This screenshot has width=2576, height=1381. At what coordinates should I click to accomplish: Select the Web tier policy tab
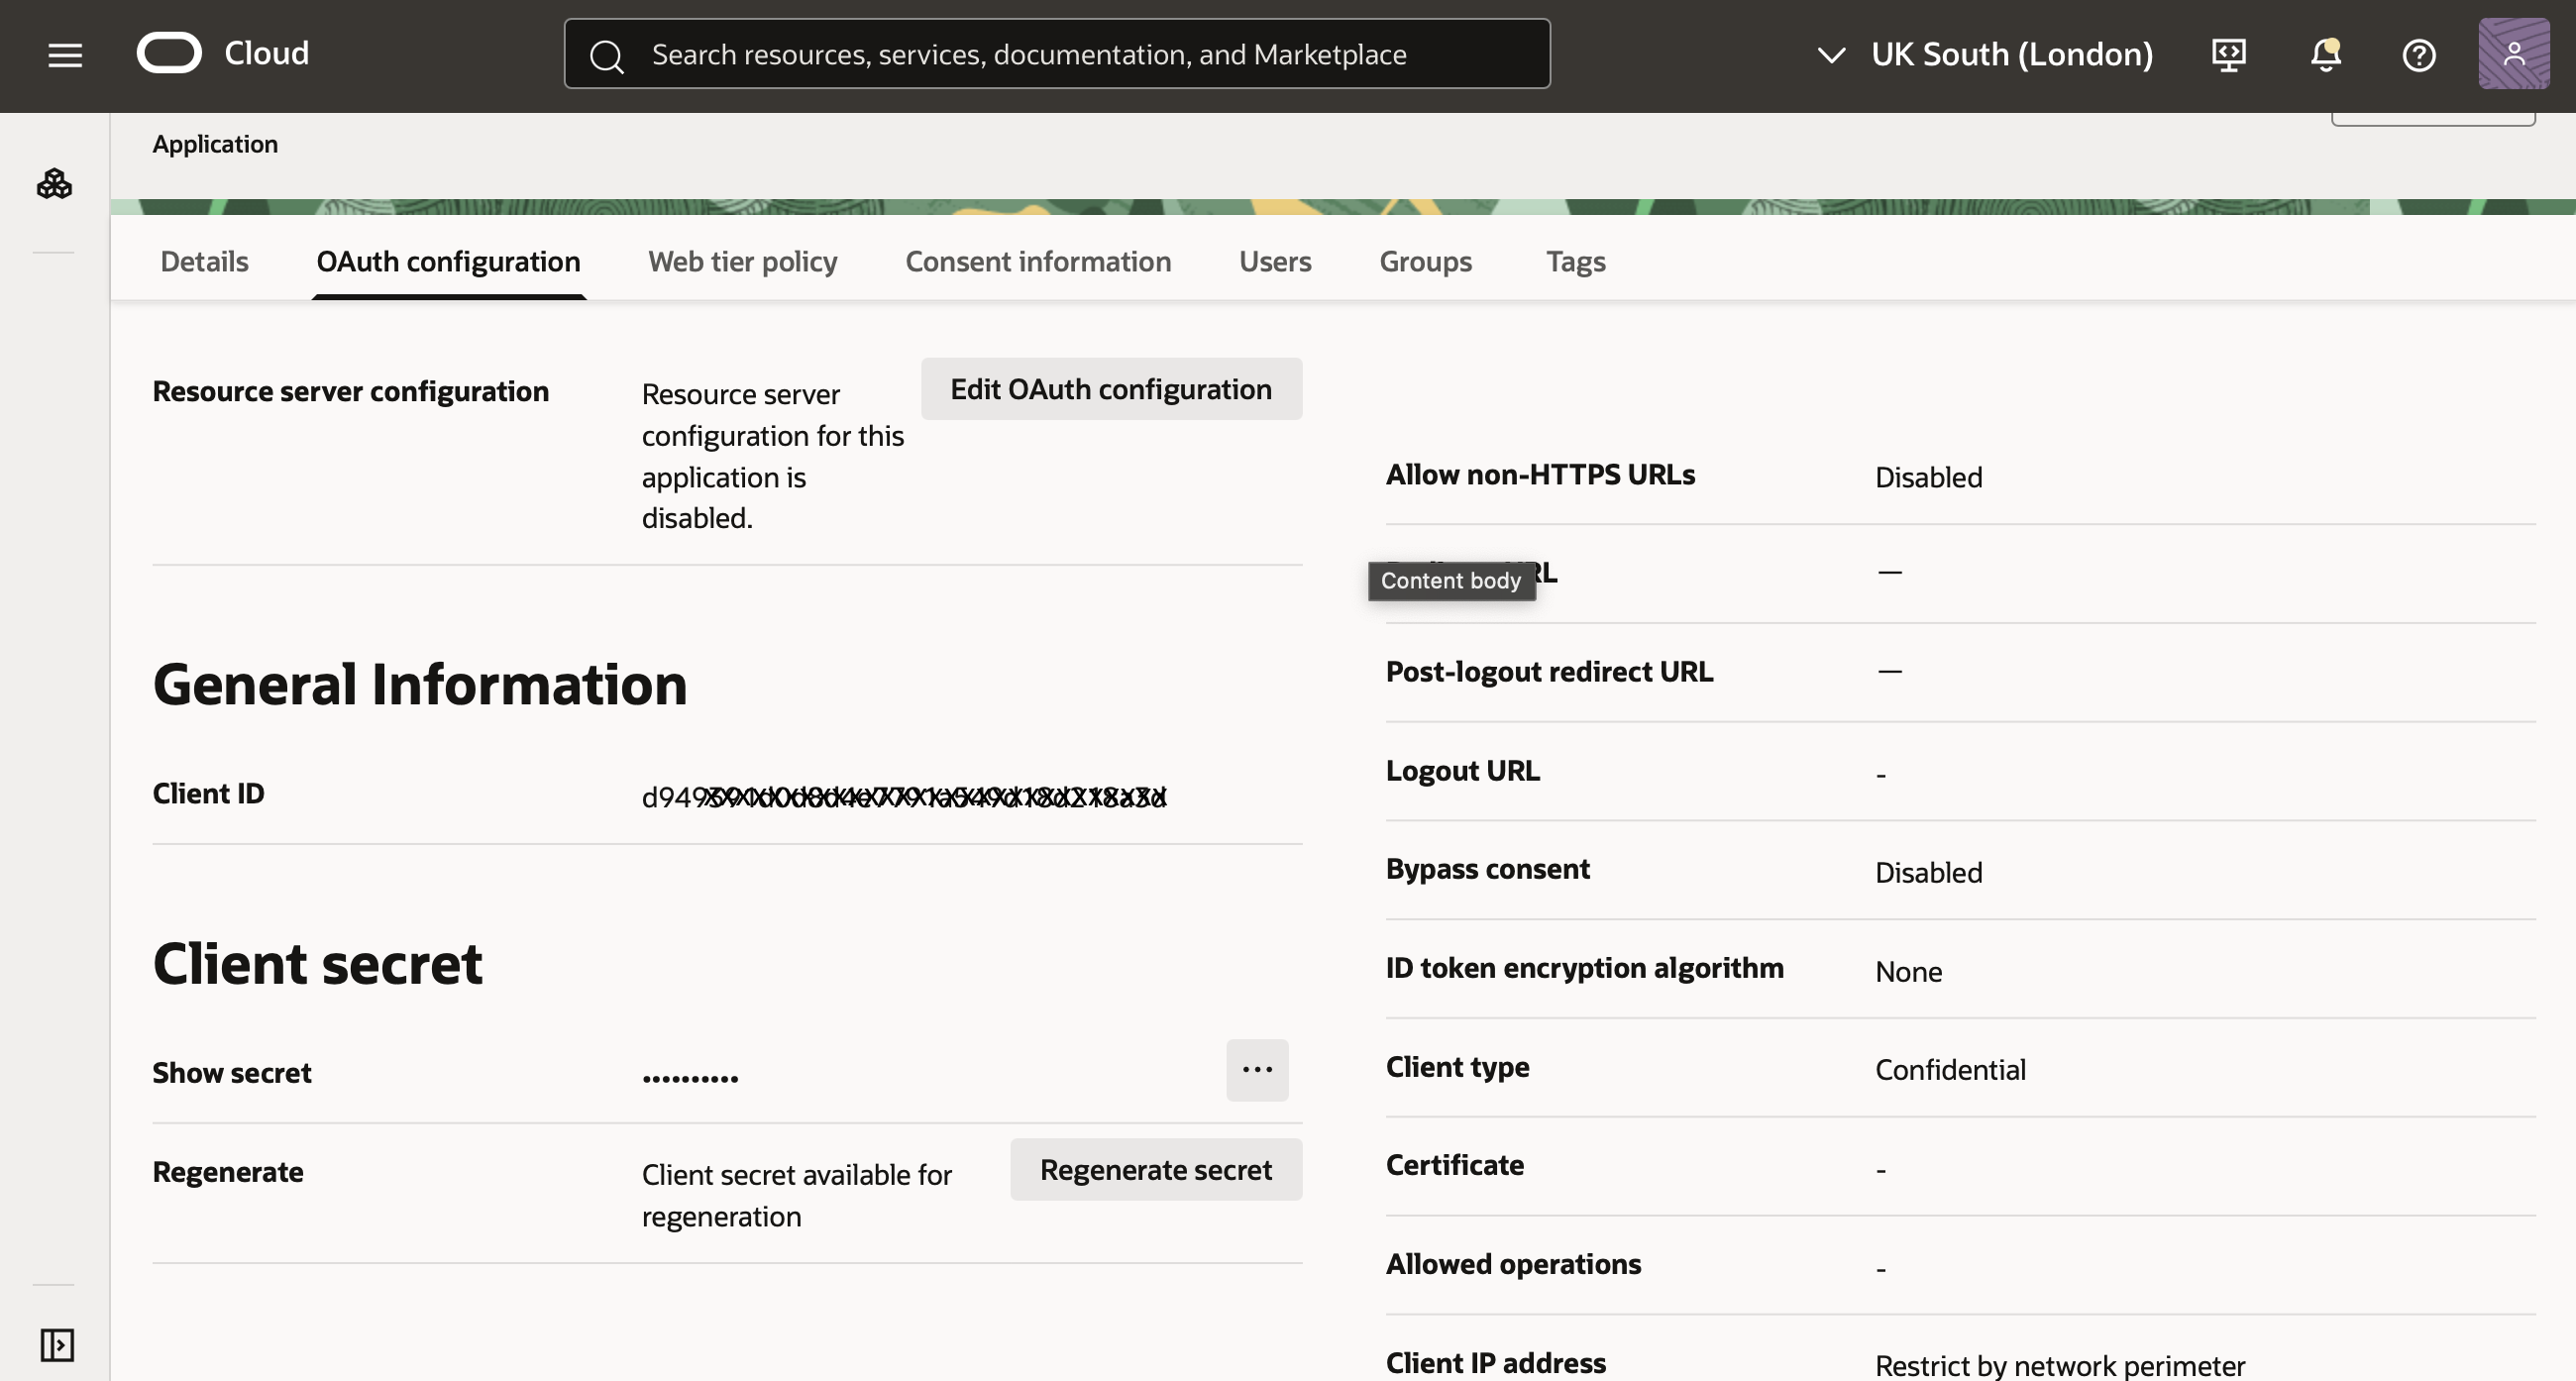pyautogui.click(x=741, y=261)
